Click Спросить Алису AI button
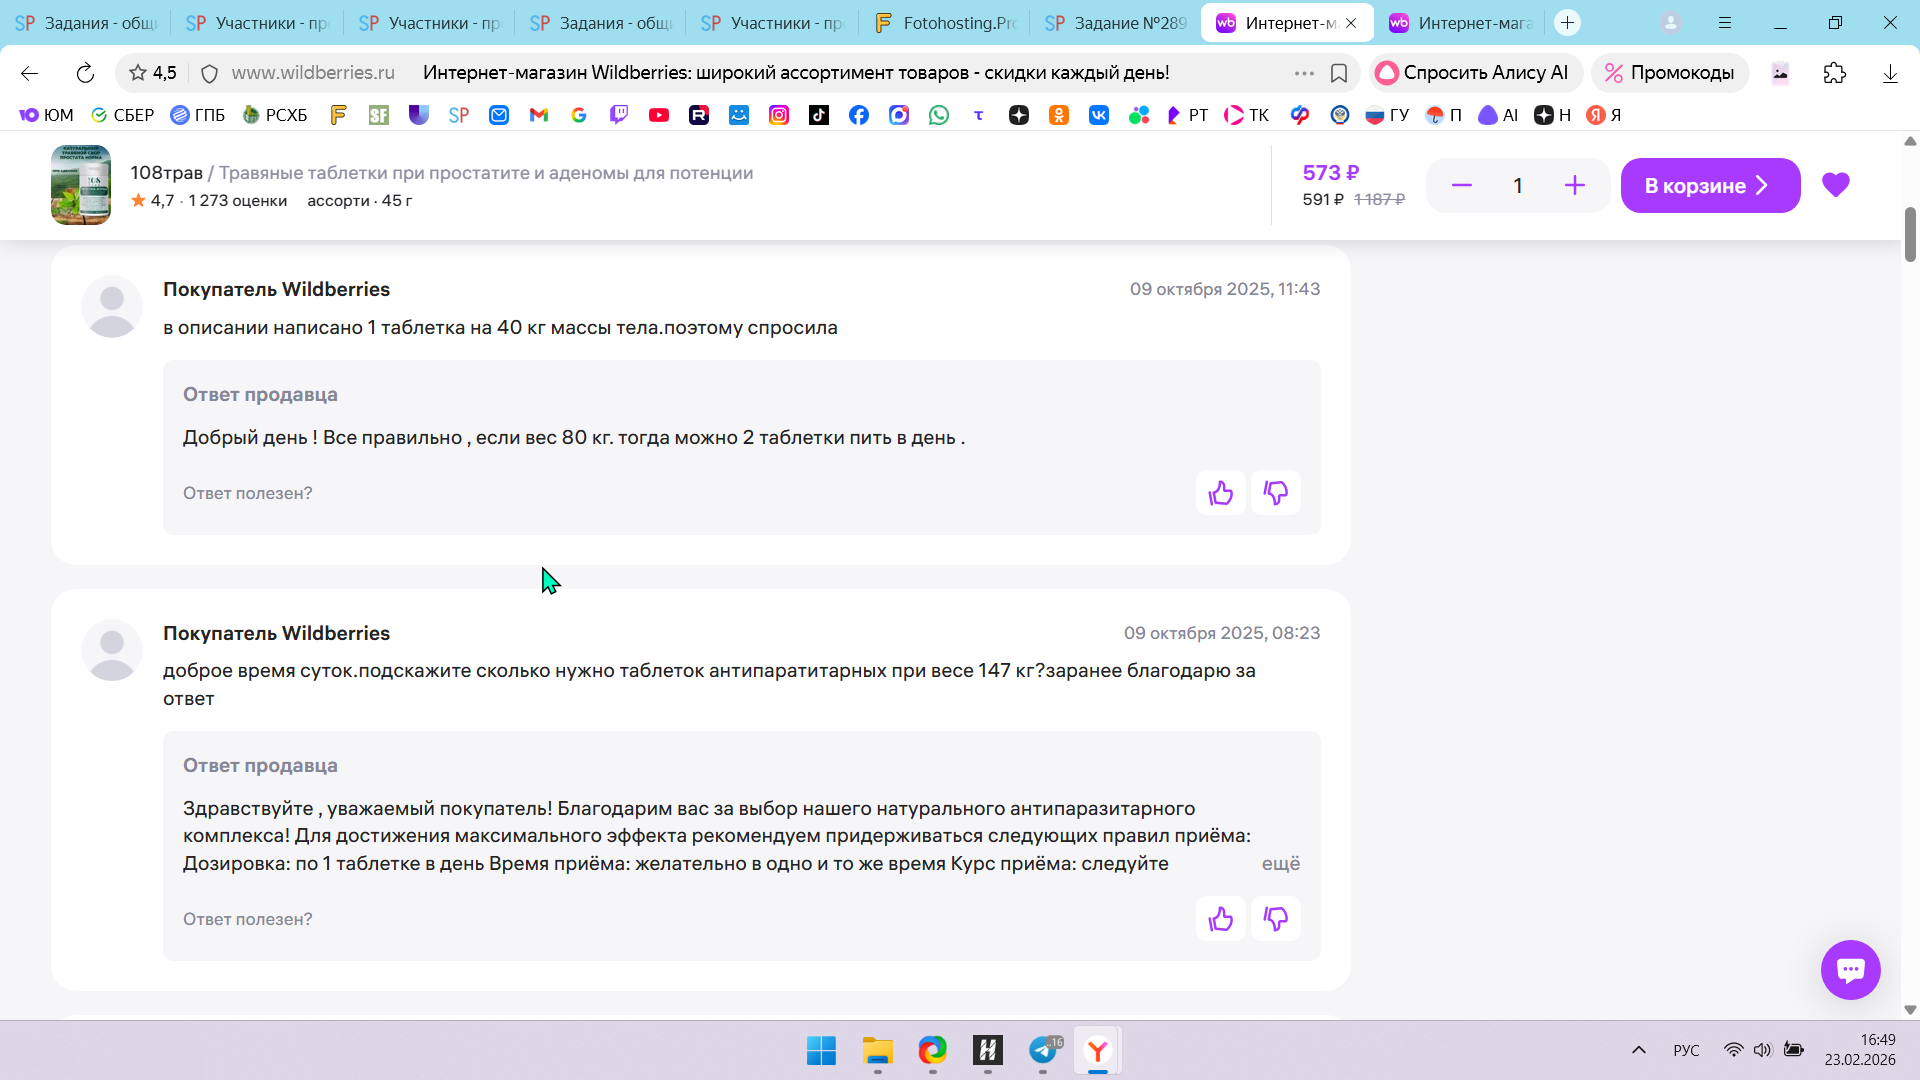 (1473, 73)
